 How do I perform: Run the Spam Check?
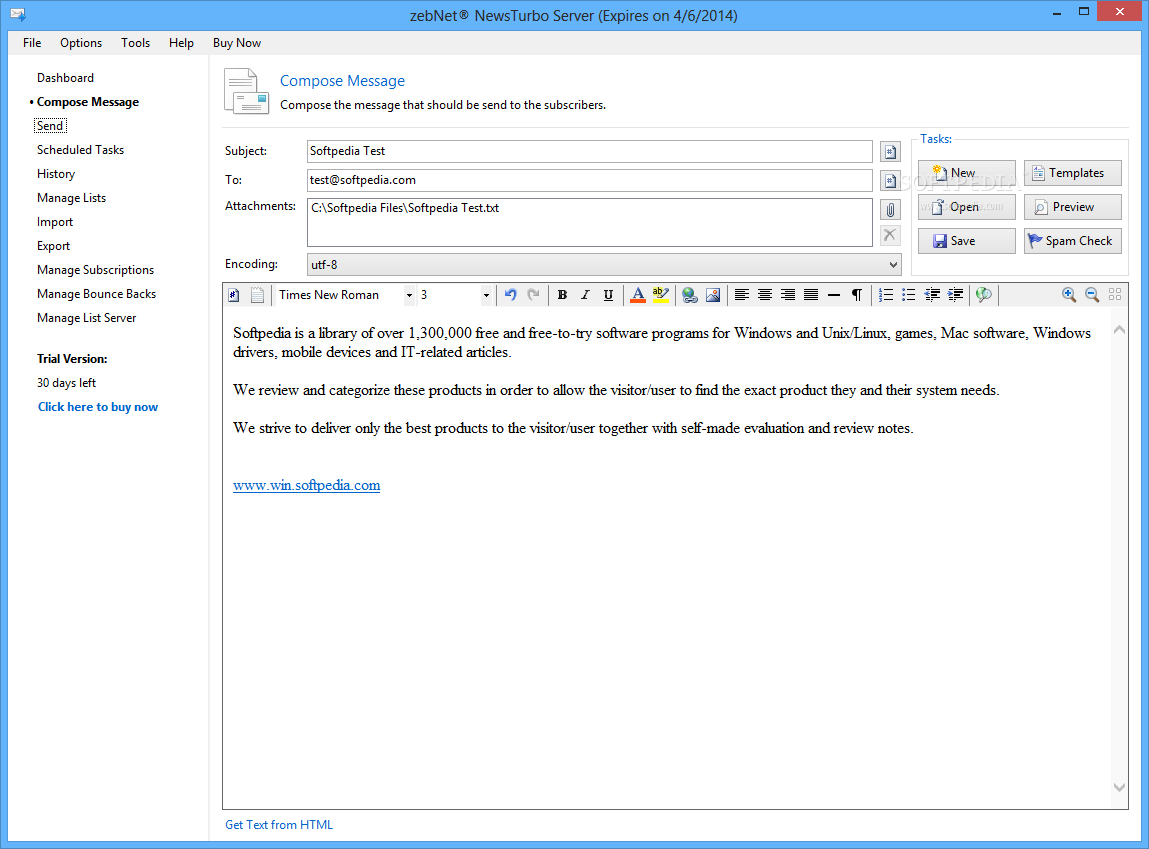pos(1073,241)
